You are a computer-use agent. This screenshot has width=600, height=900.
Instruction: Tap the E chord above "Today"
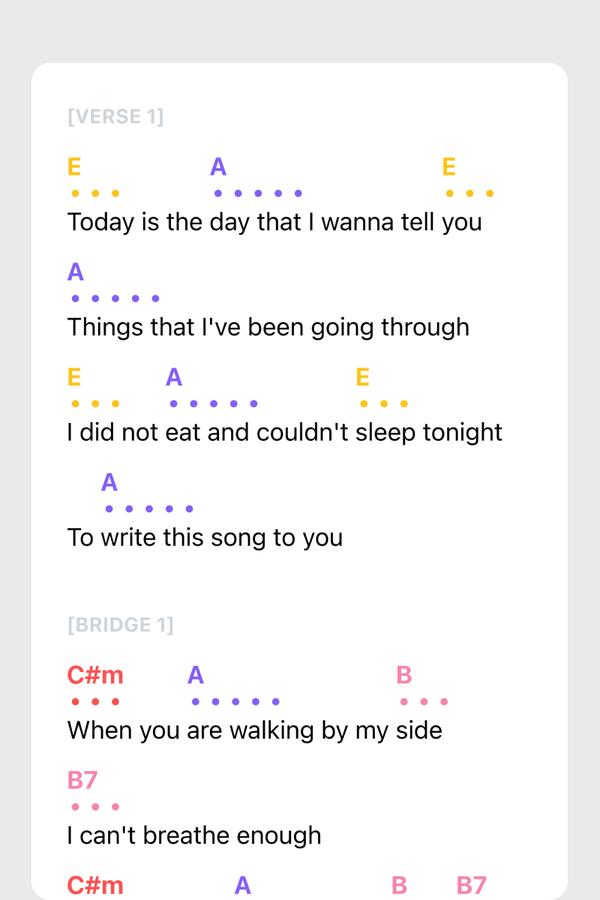coord(74,167)
